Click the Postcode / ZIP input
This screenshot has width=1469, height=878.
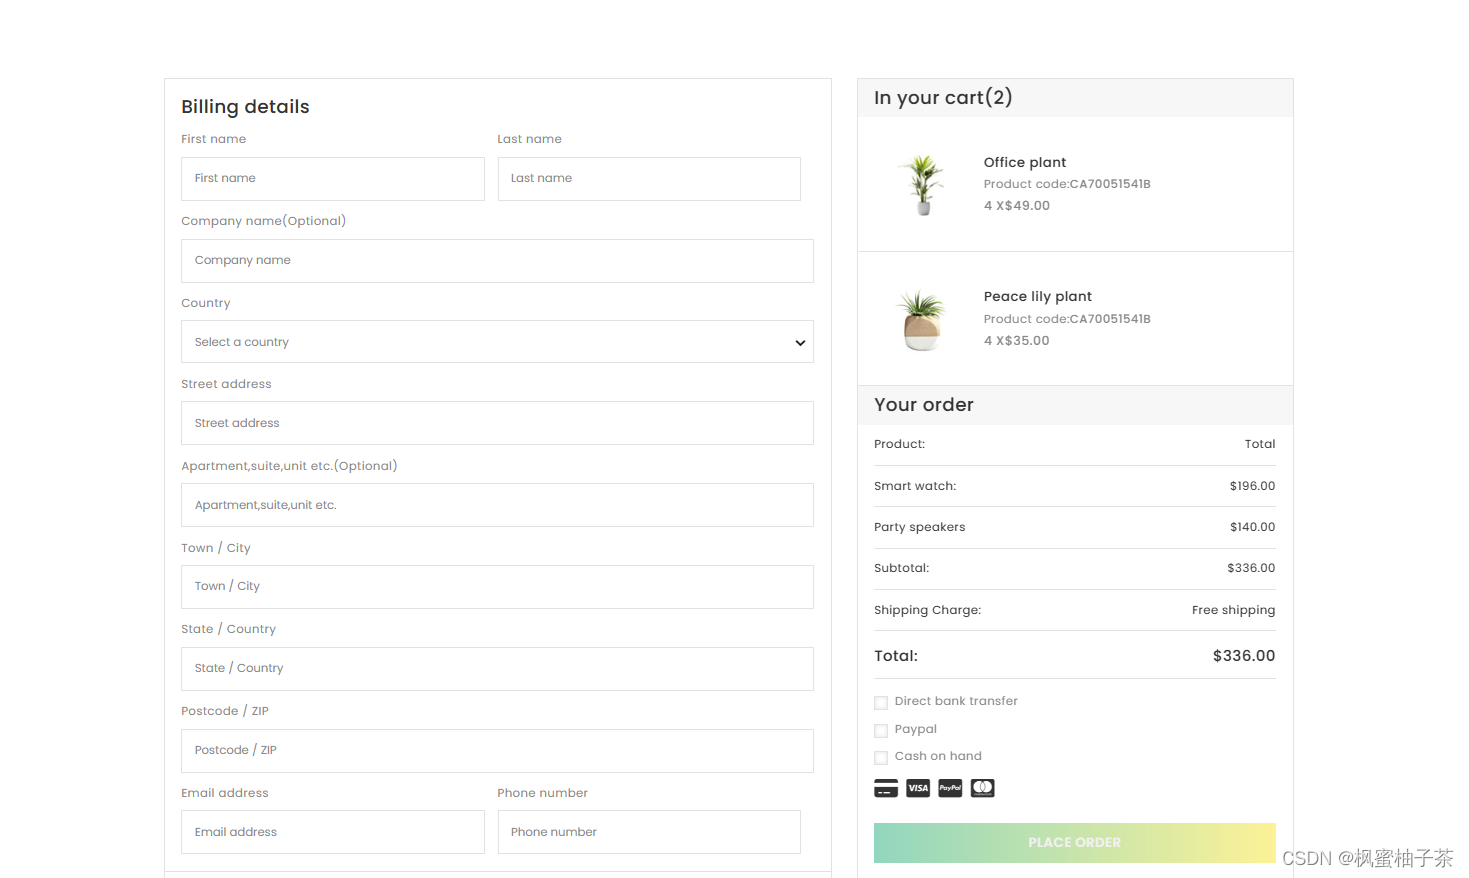click(497, 751)
